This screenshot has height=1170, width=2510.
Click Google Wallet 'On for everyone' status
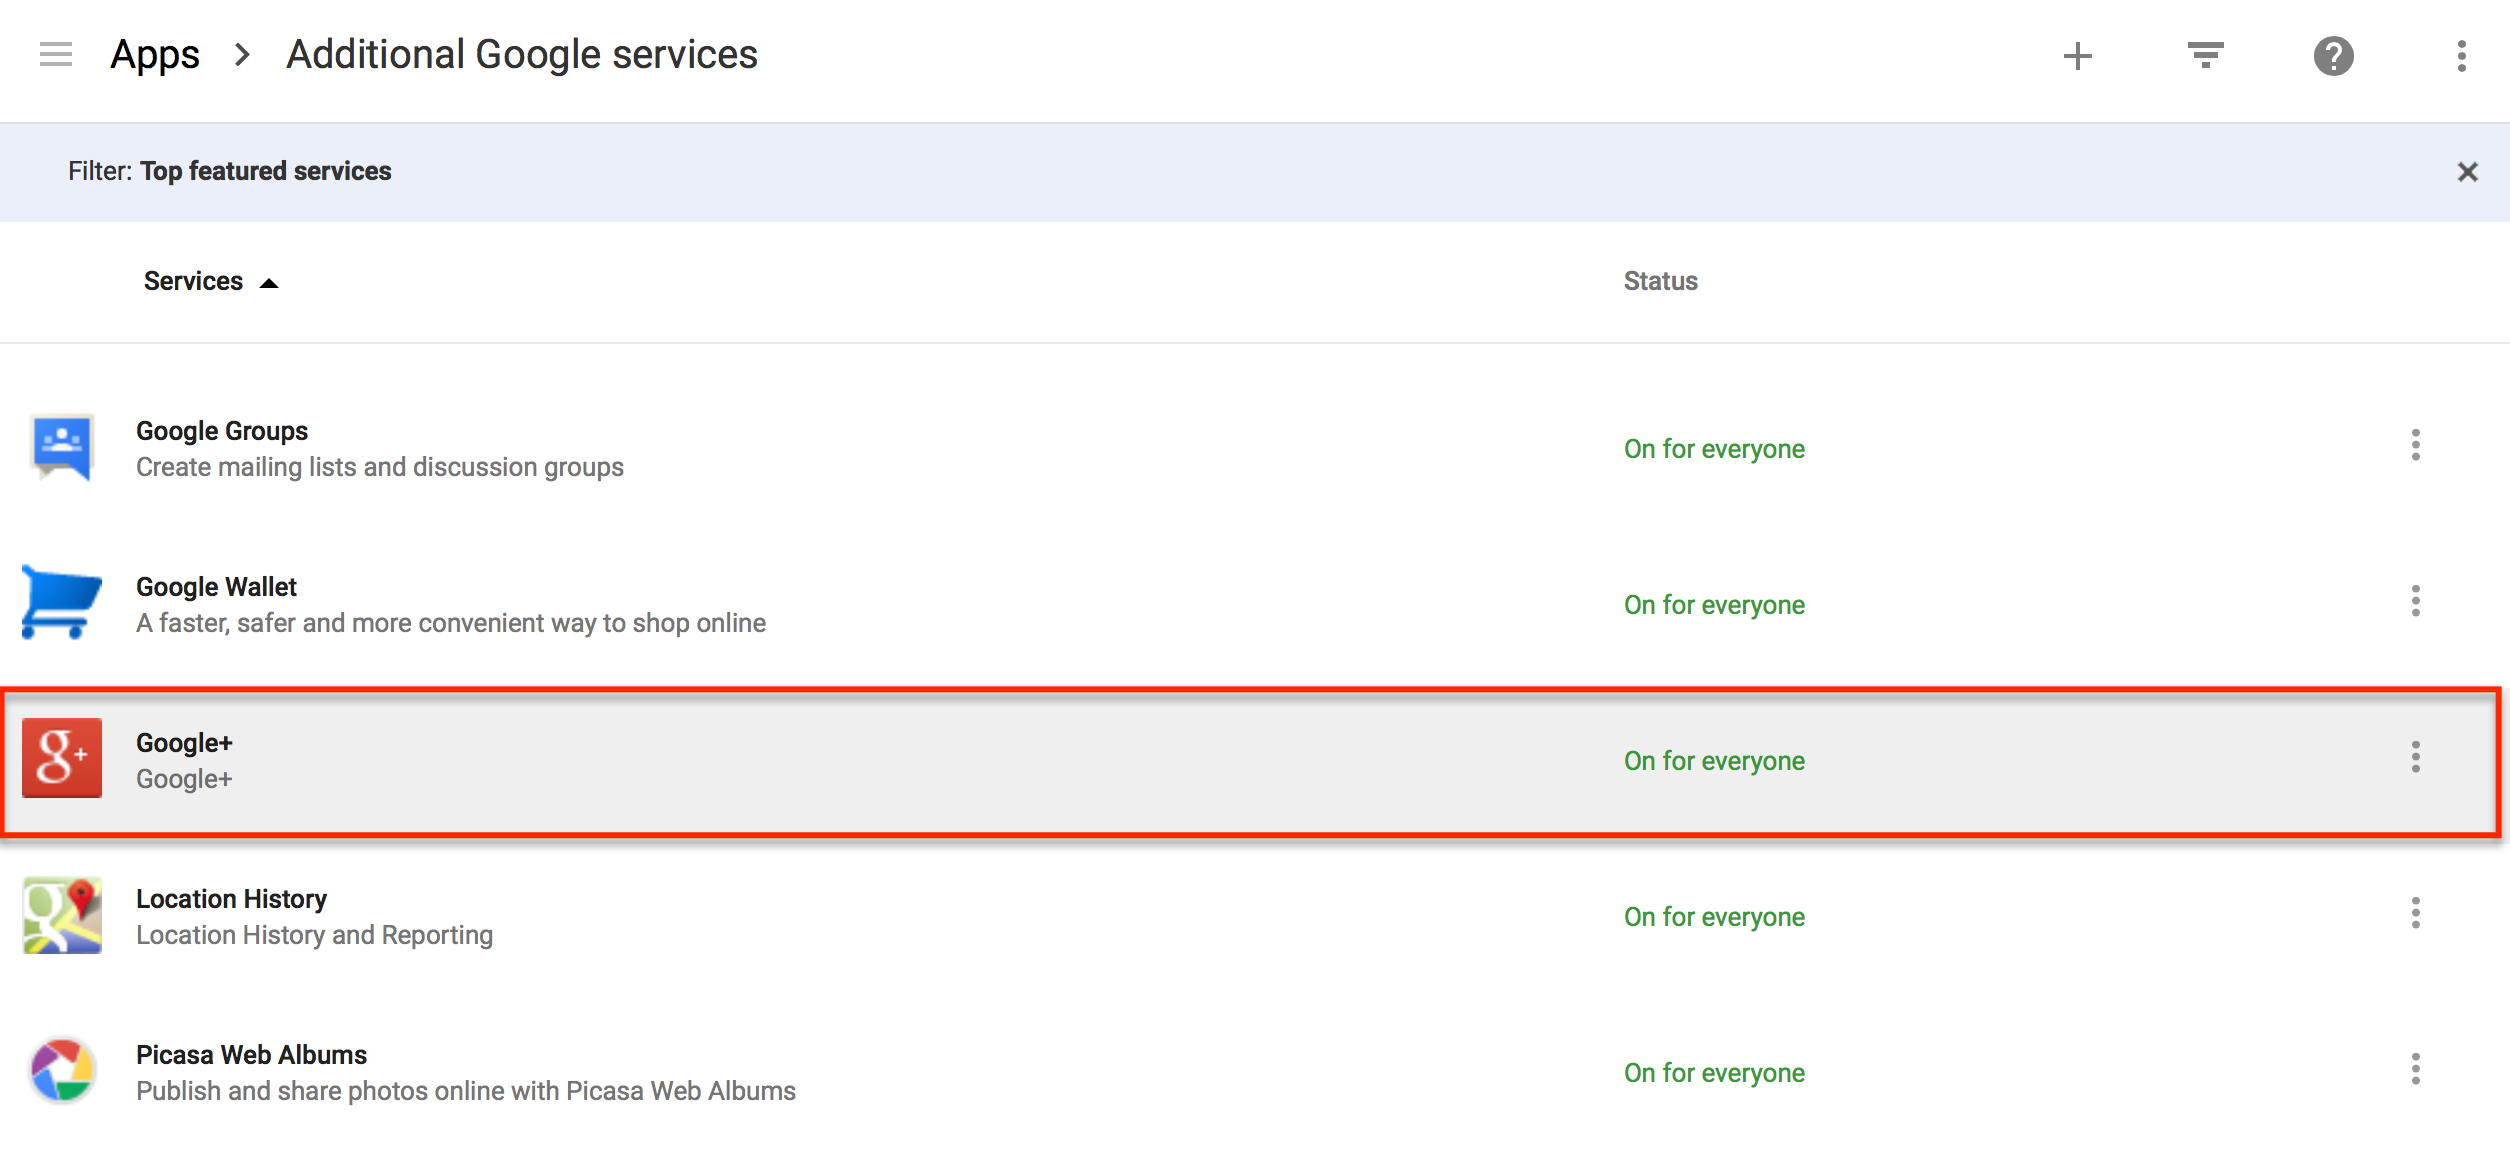[x=1714, y=605]
